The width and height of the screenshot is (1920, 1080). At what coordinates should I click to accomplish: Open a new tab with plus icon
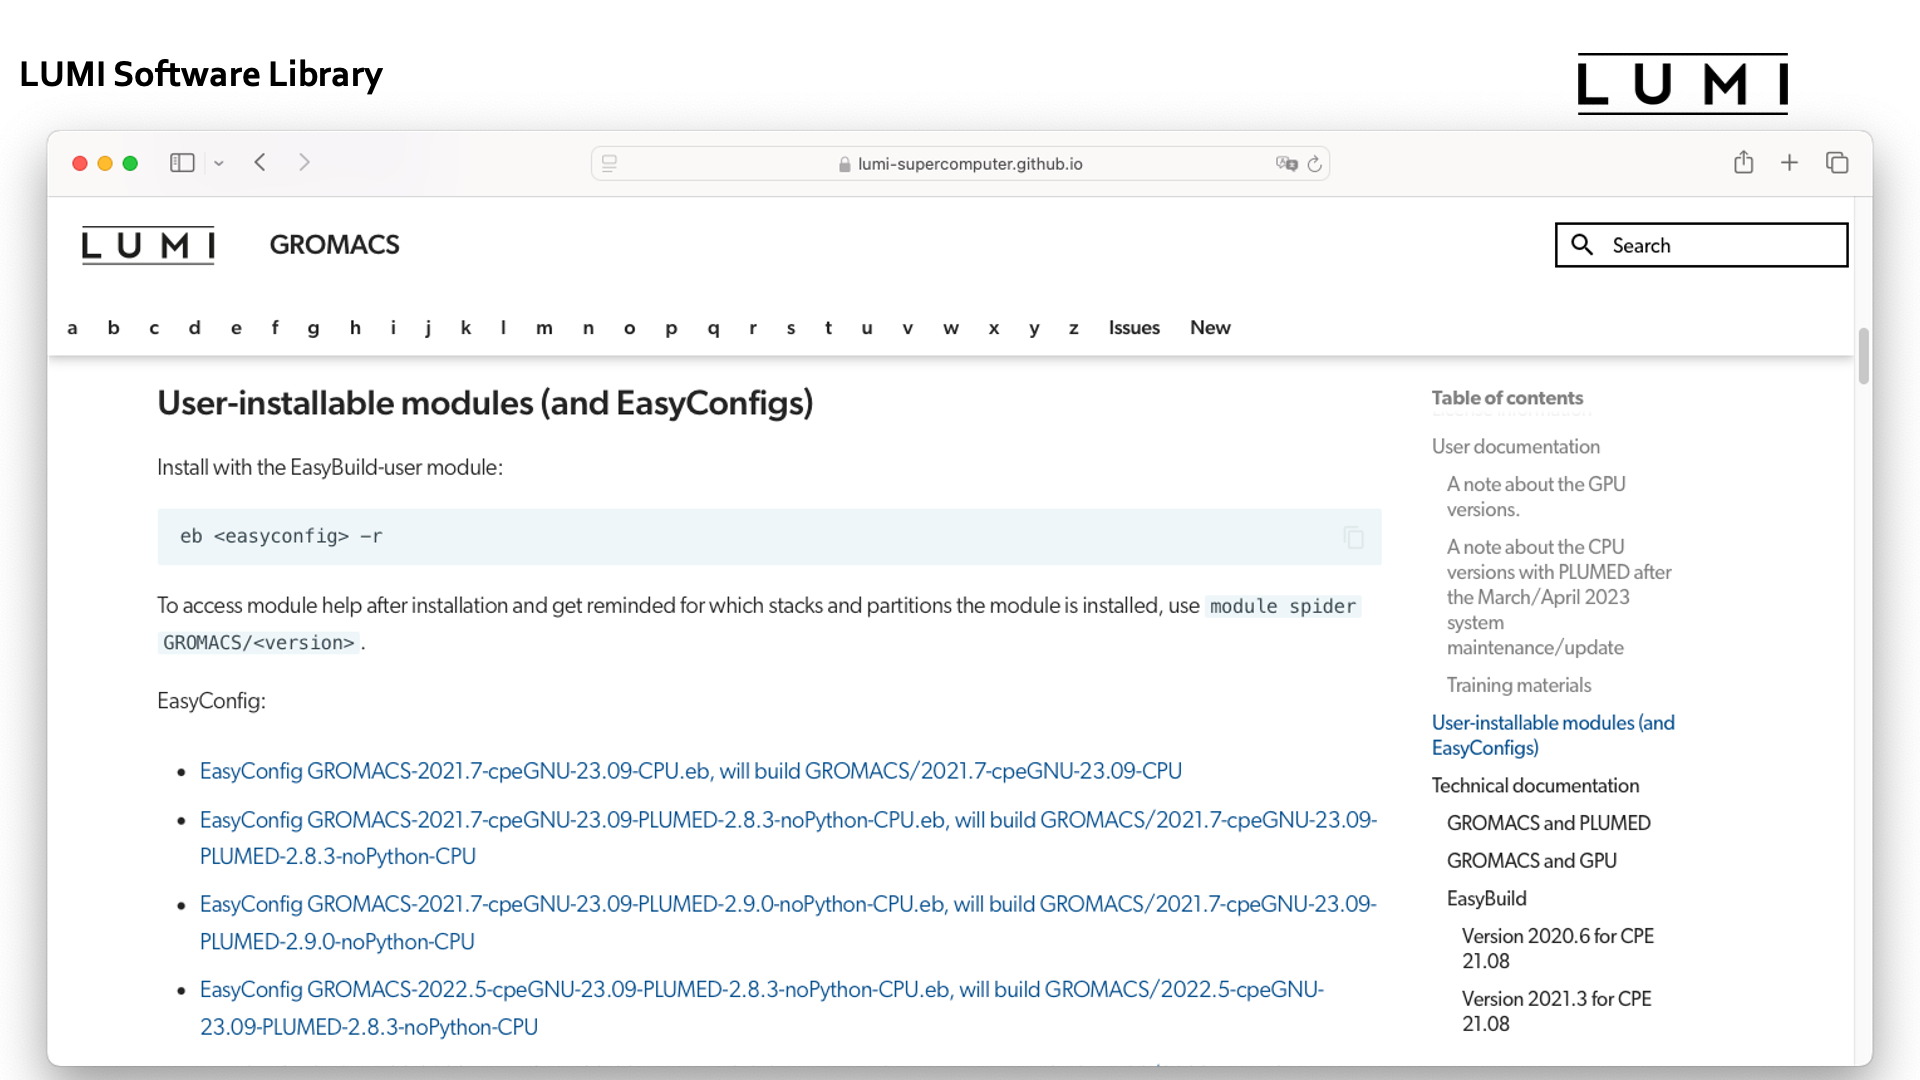point(1790,162)
